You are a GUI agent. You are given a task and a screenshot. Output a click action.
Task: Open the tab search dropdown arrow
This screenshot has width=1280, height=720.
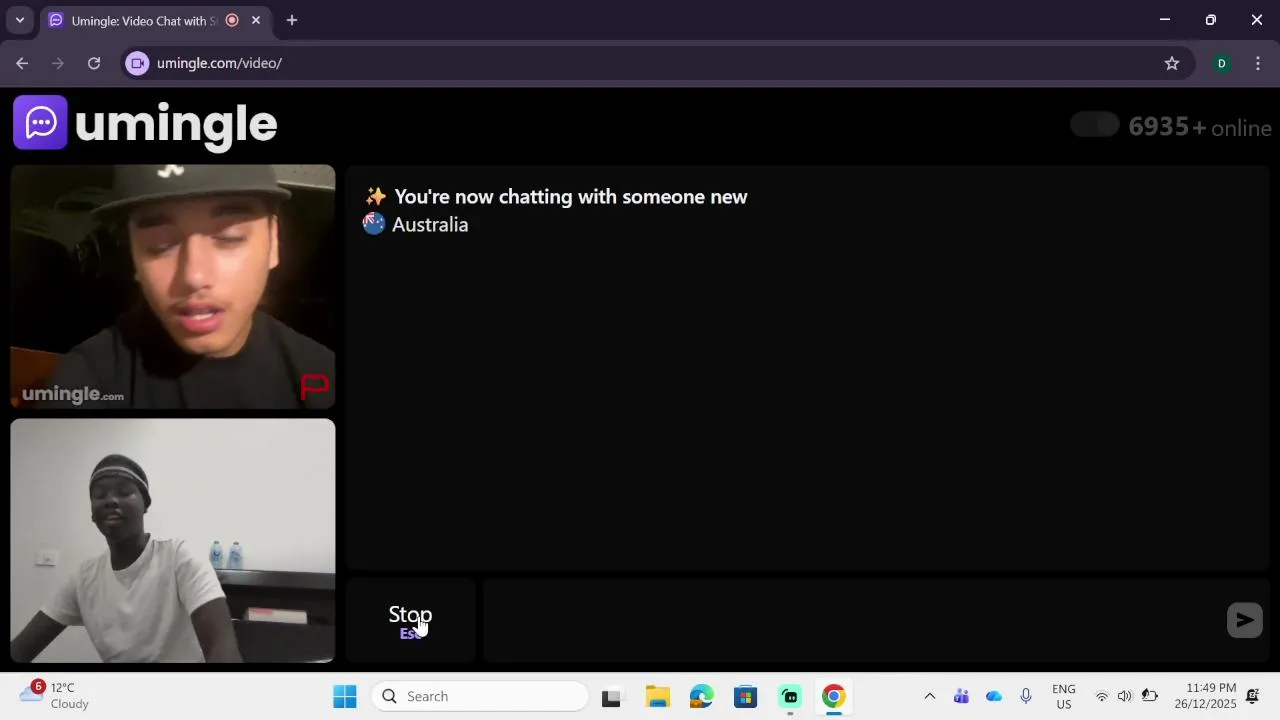[19, 20]
